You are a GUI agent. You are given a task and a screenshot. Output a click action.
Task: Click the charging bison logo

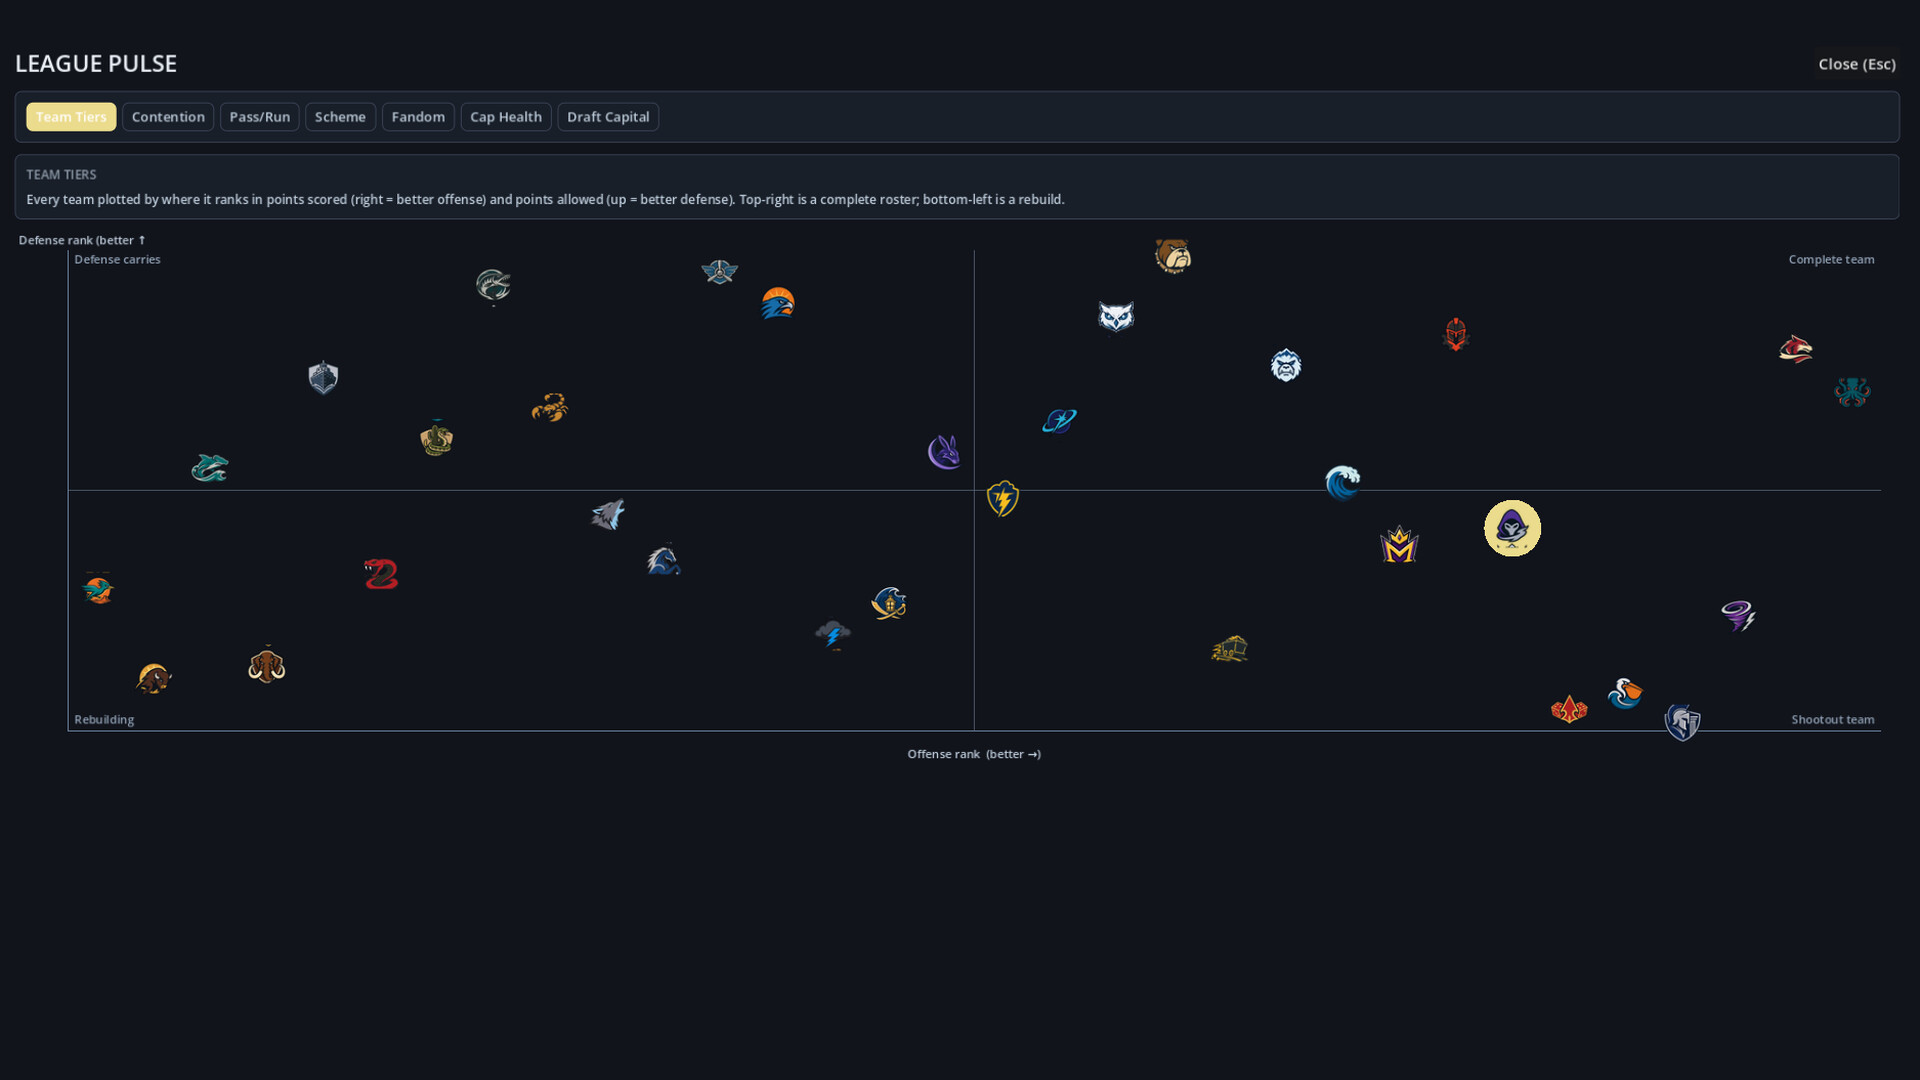[154, 679]
